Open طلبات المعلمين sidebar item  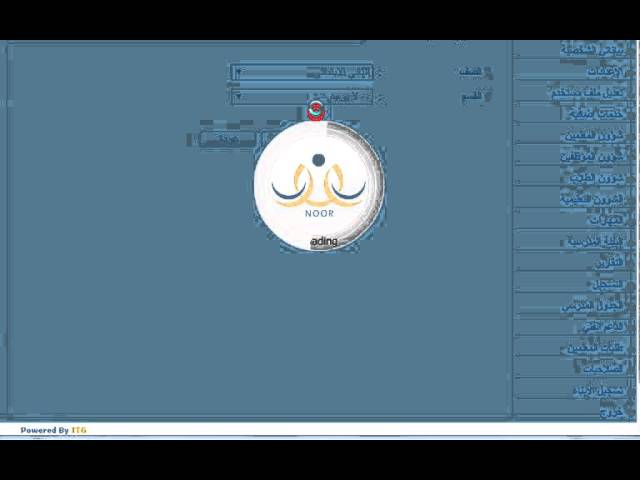[596, 348]
